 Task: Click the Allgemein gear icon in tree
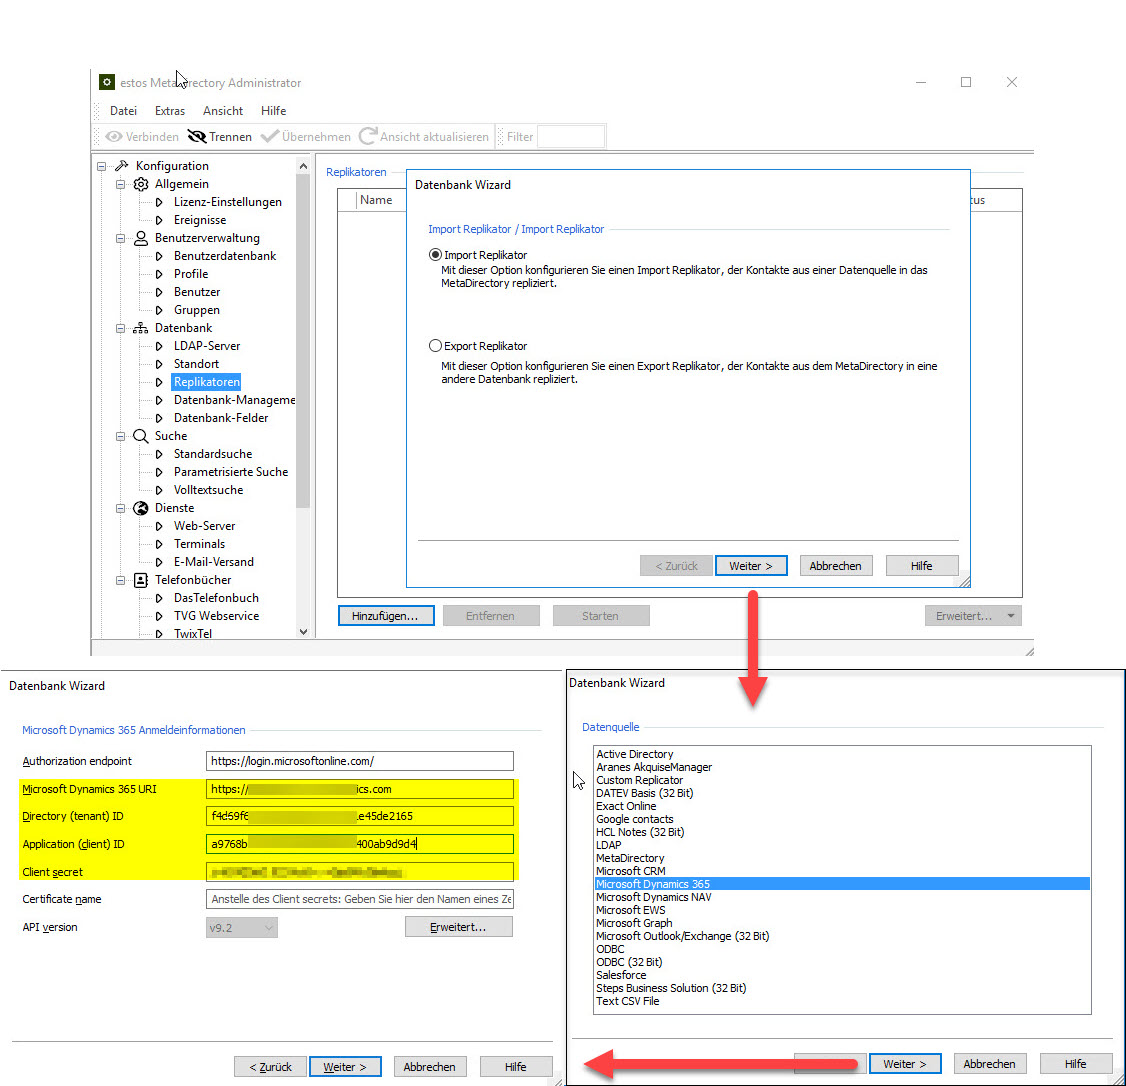tap(141, 184)
